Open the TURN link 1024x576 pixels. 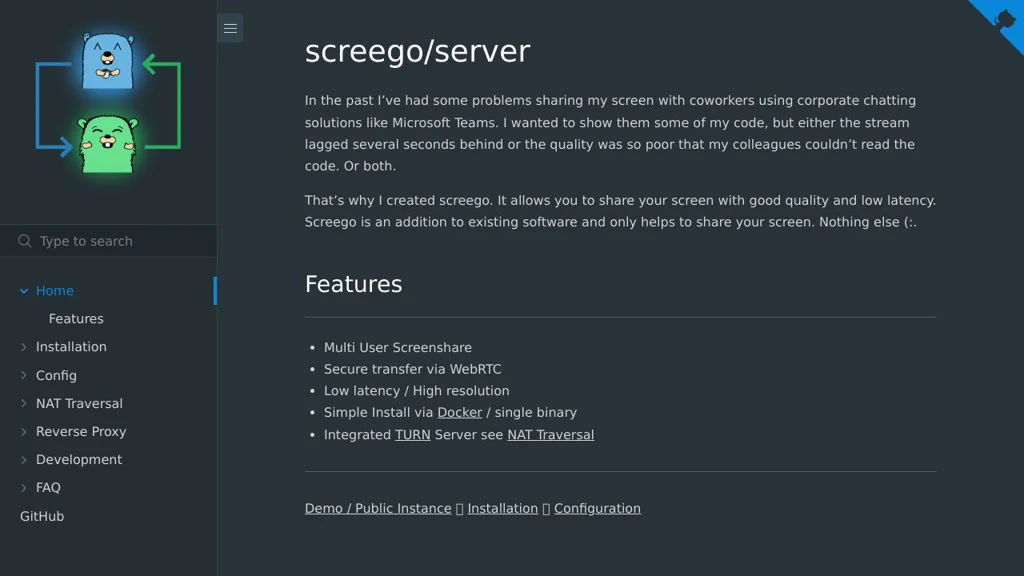412,435
